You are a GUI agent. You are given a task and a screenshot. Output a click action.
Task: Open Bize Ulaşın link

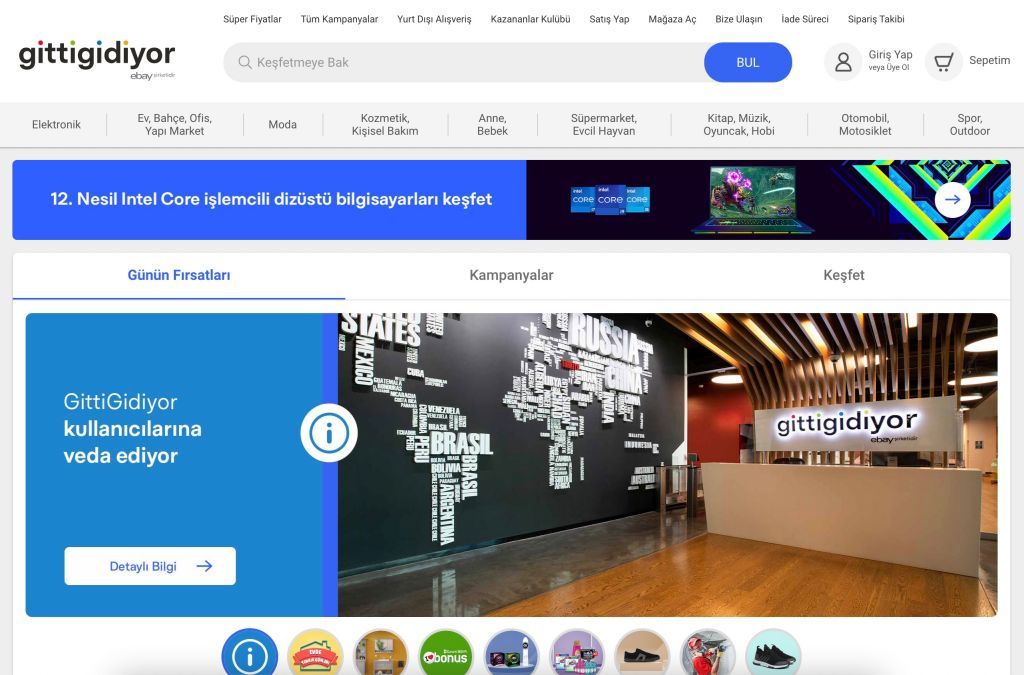point(739,19)
